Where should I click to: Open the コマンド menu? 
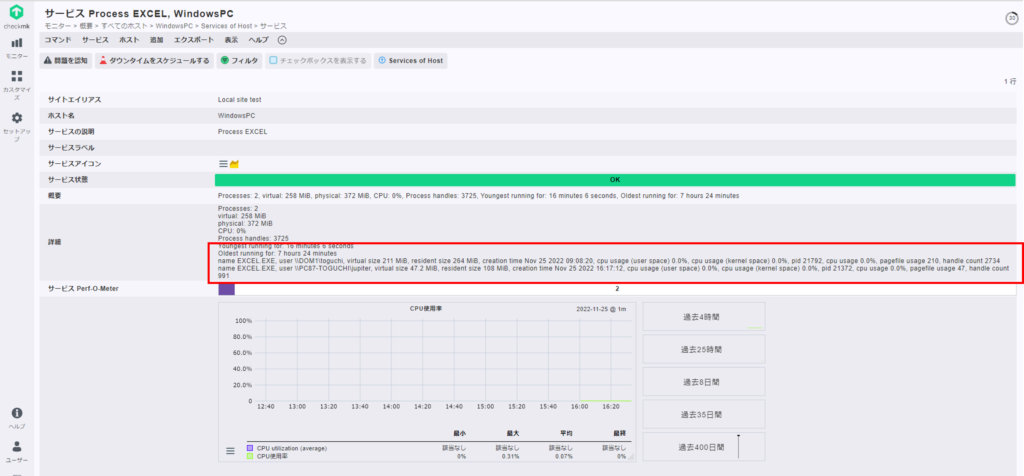click(57, 40)
